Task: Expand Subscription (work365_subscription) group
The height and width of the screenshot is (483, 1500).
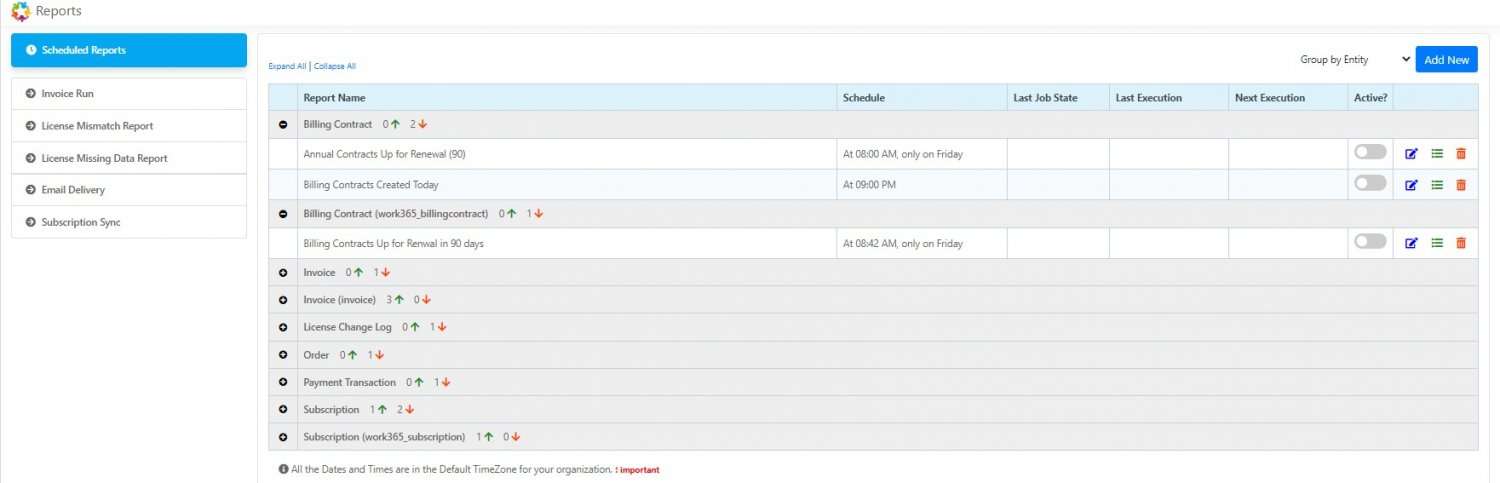Action: coord(283,437)
